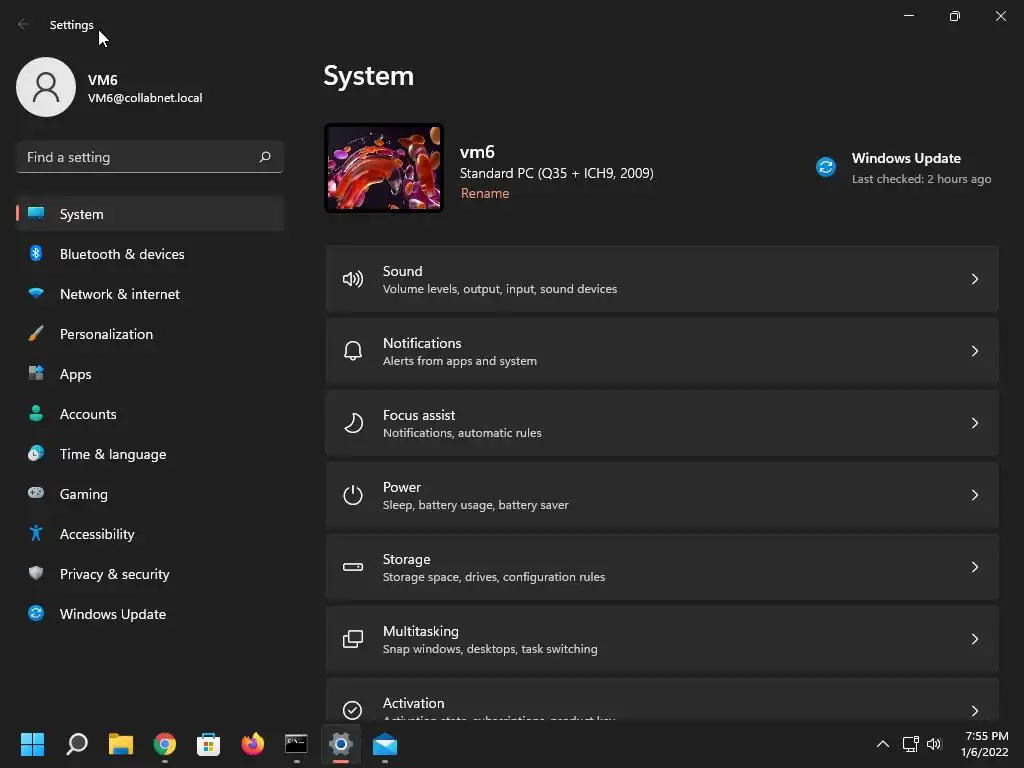The image size is (1024, 768).
Task: Click the Personalization paintbrush icon
Action: [36, 334]
